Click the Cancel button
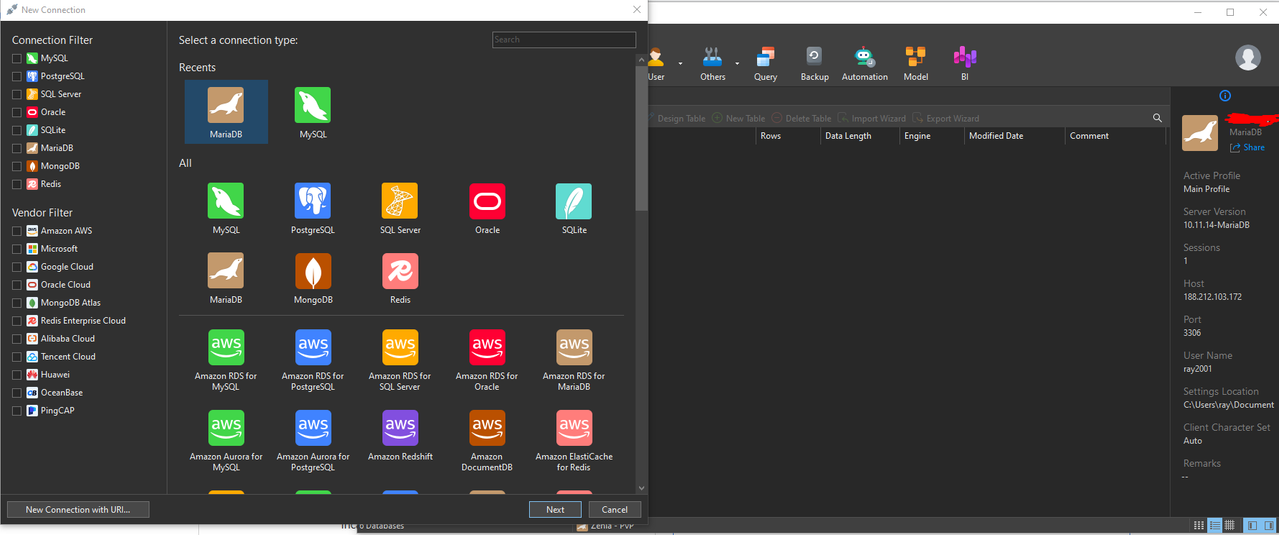 coord(614,509)
